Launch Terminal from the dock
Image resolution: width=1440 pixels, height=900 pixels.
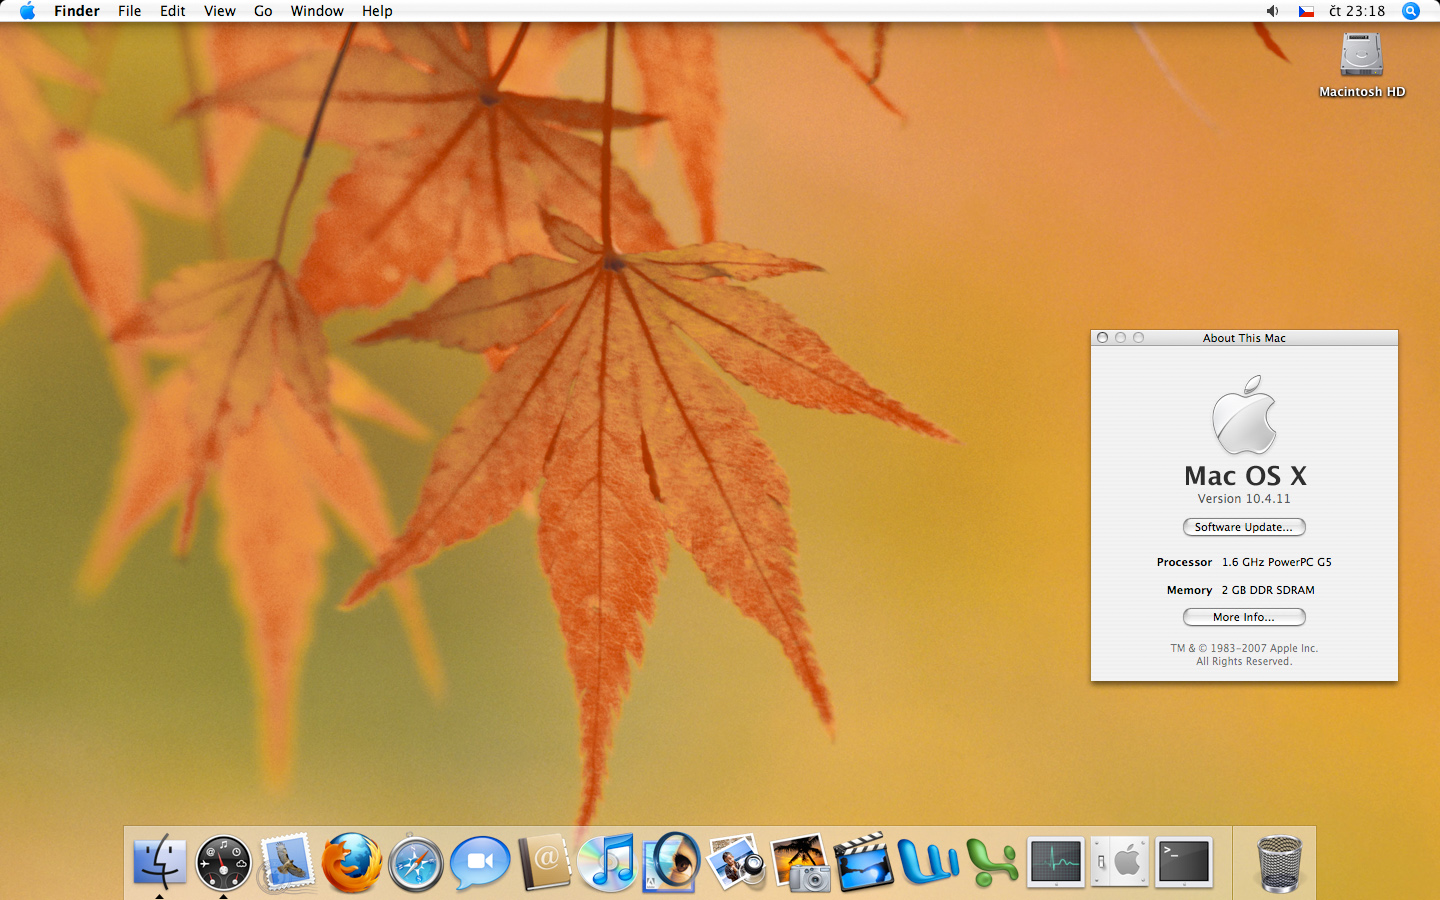tap(1184, 862)
